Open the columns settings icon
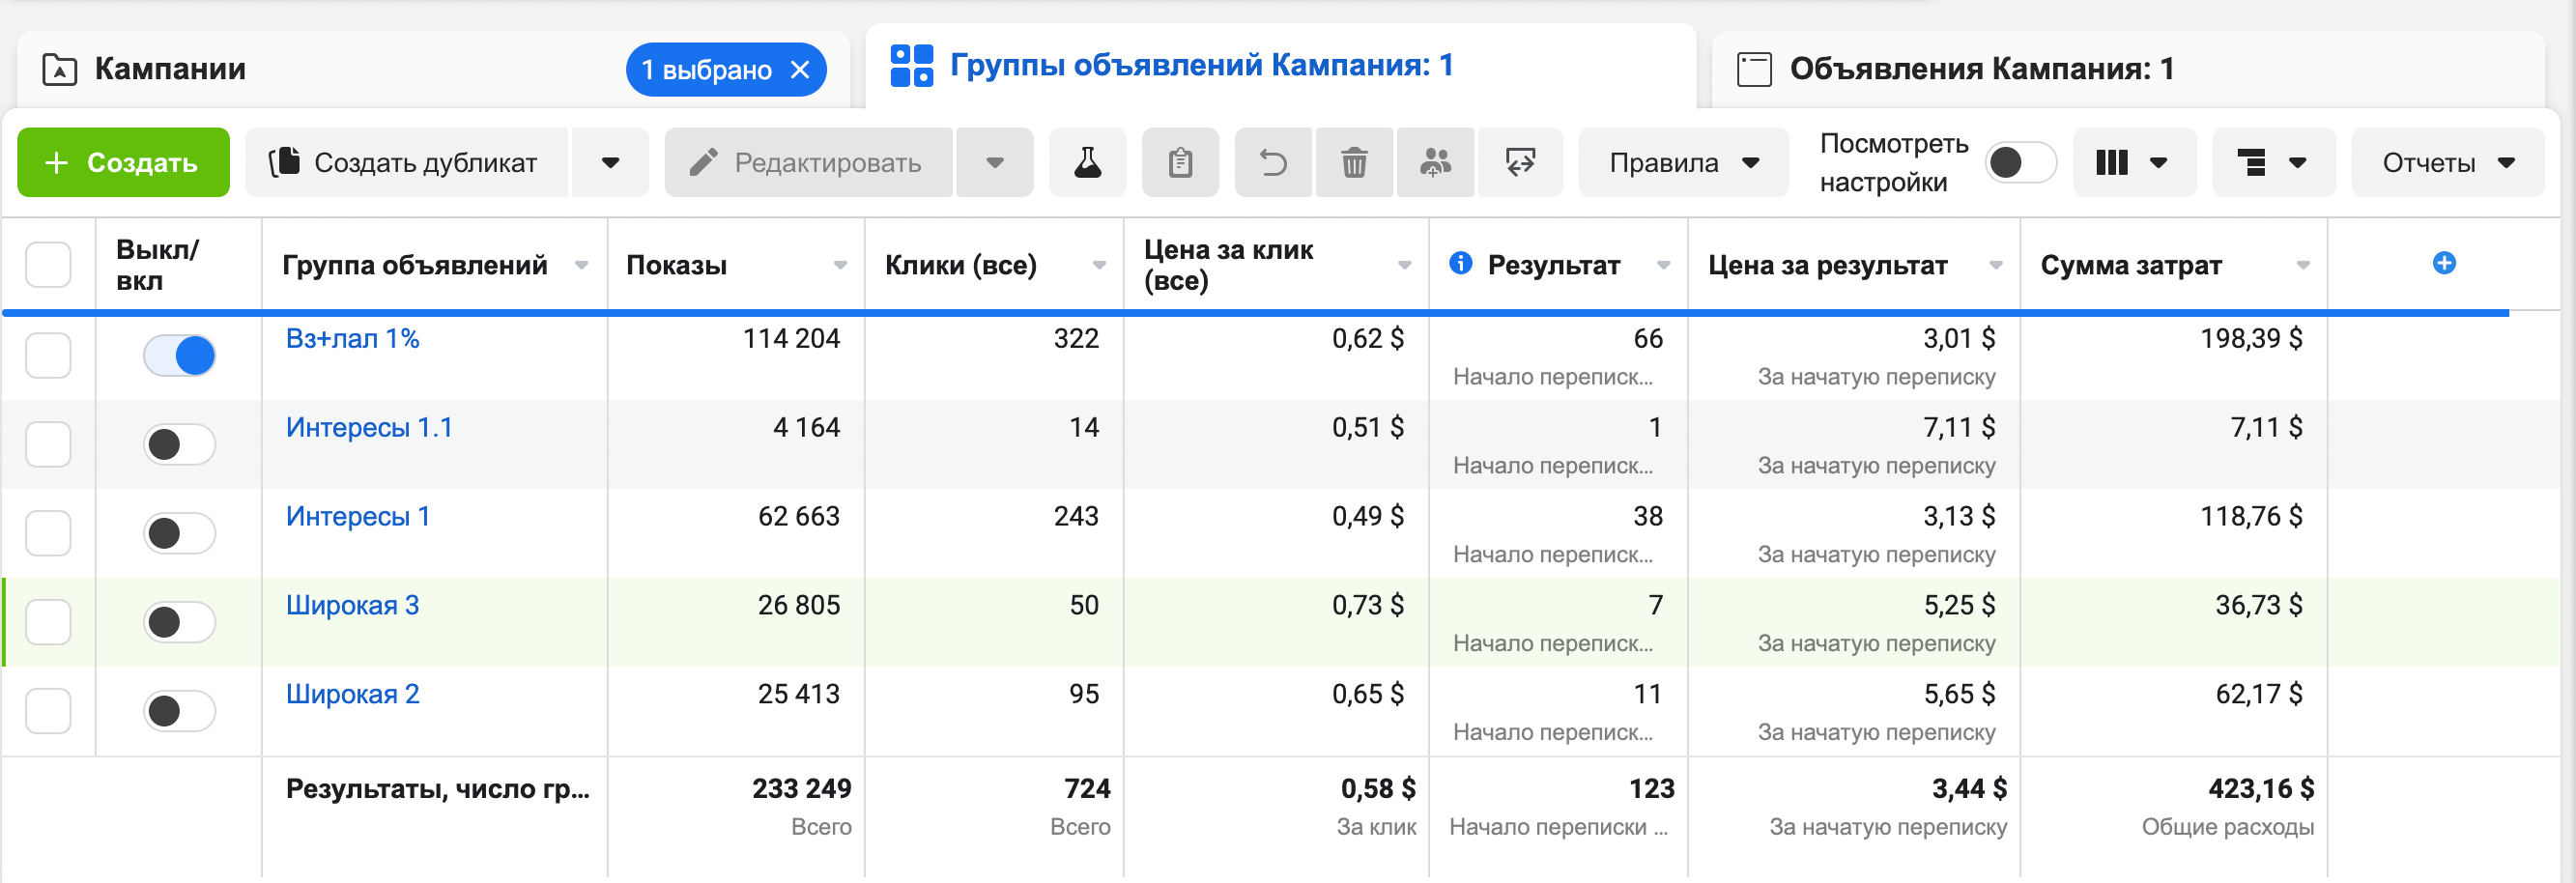The width and height of the screenshot is (2576, 883). [x=2134, y=162]
